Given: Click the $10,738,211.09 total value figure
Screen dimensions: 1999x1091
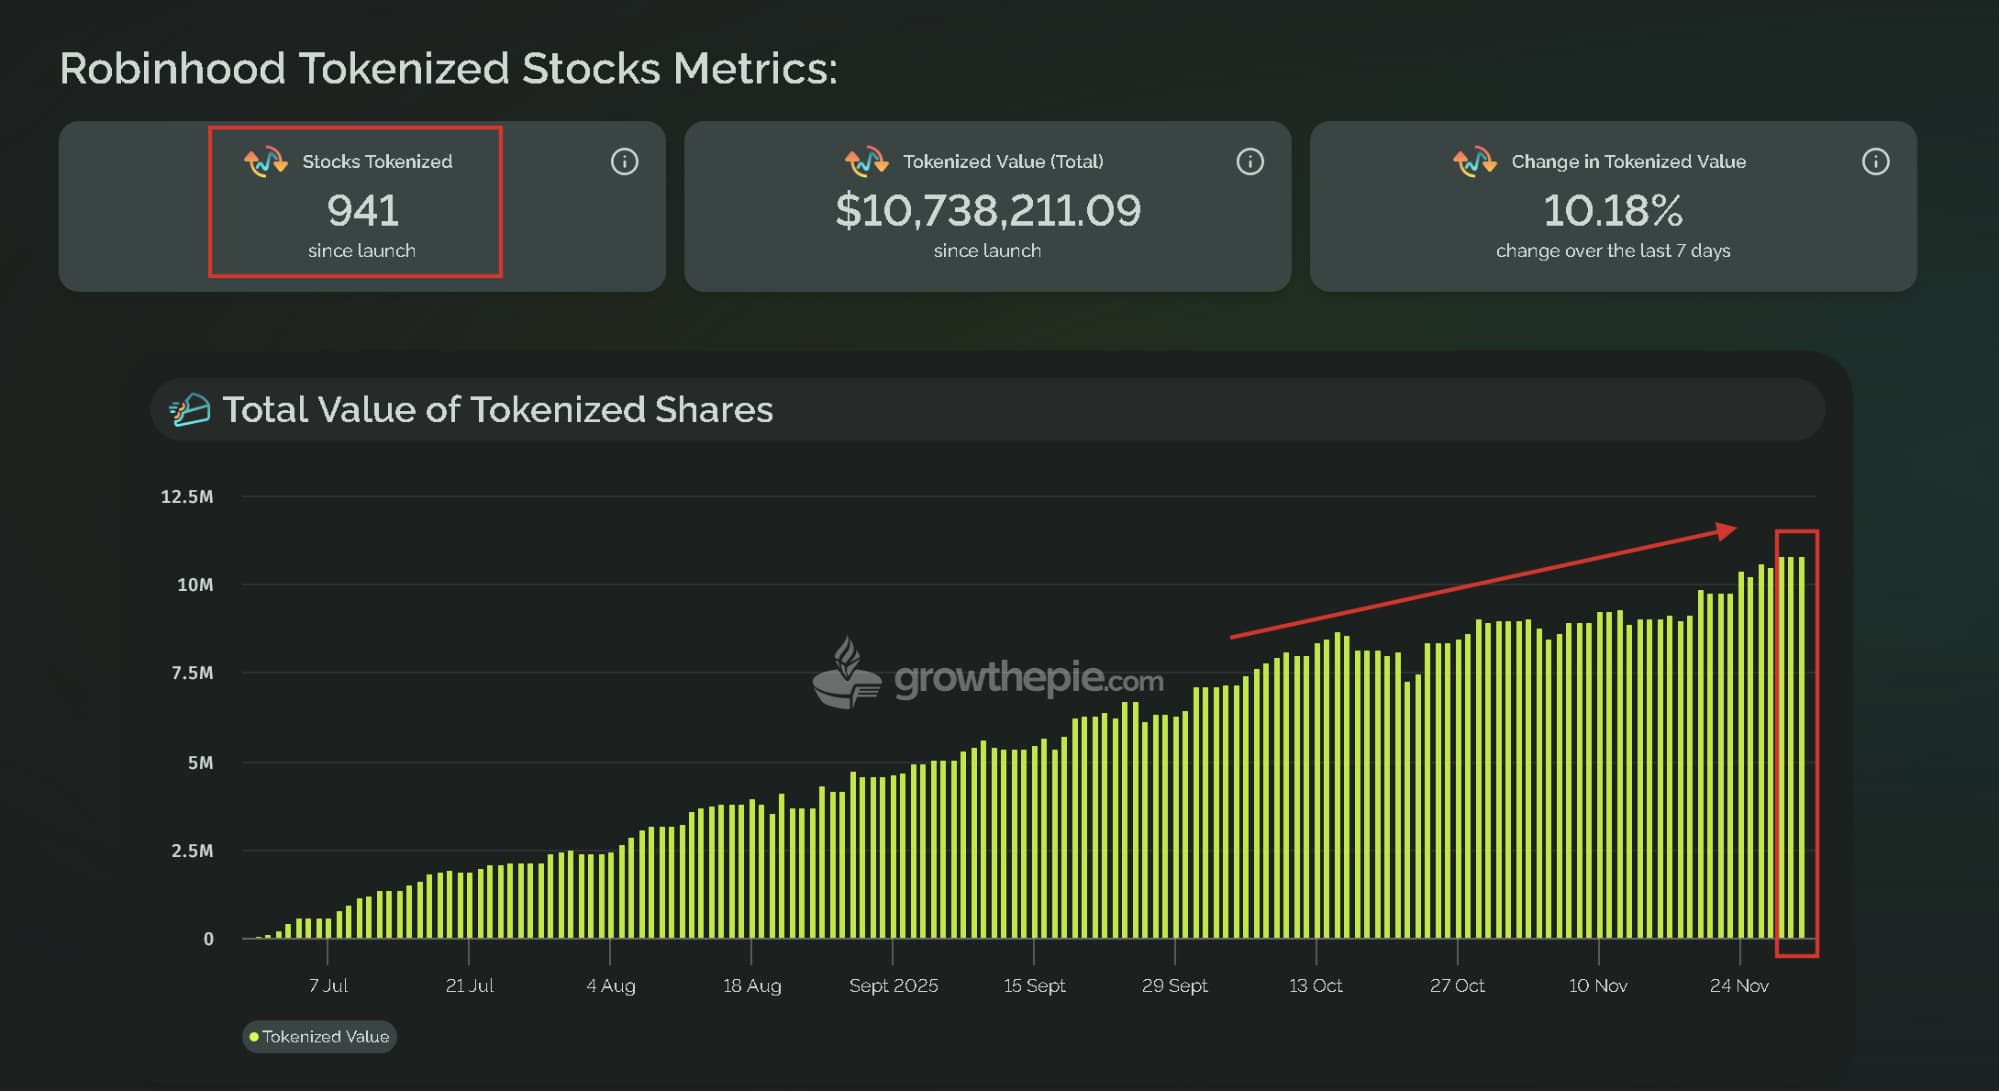Looking at the screenshot, I should coord(987,210).
